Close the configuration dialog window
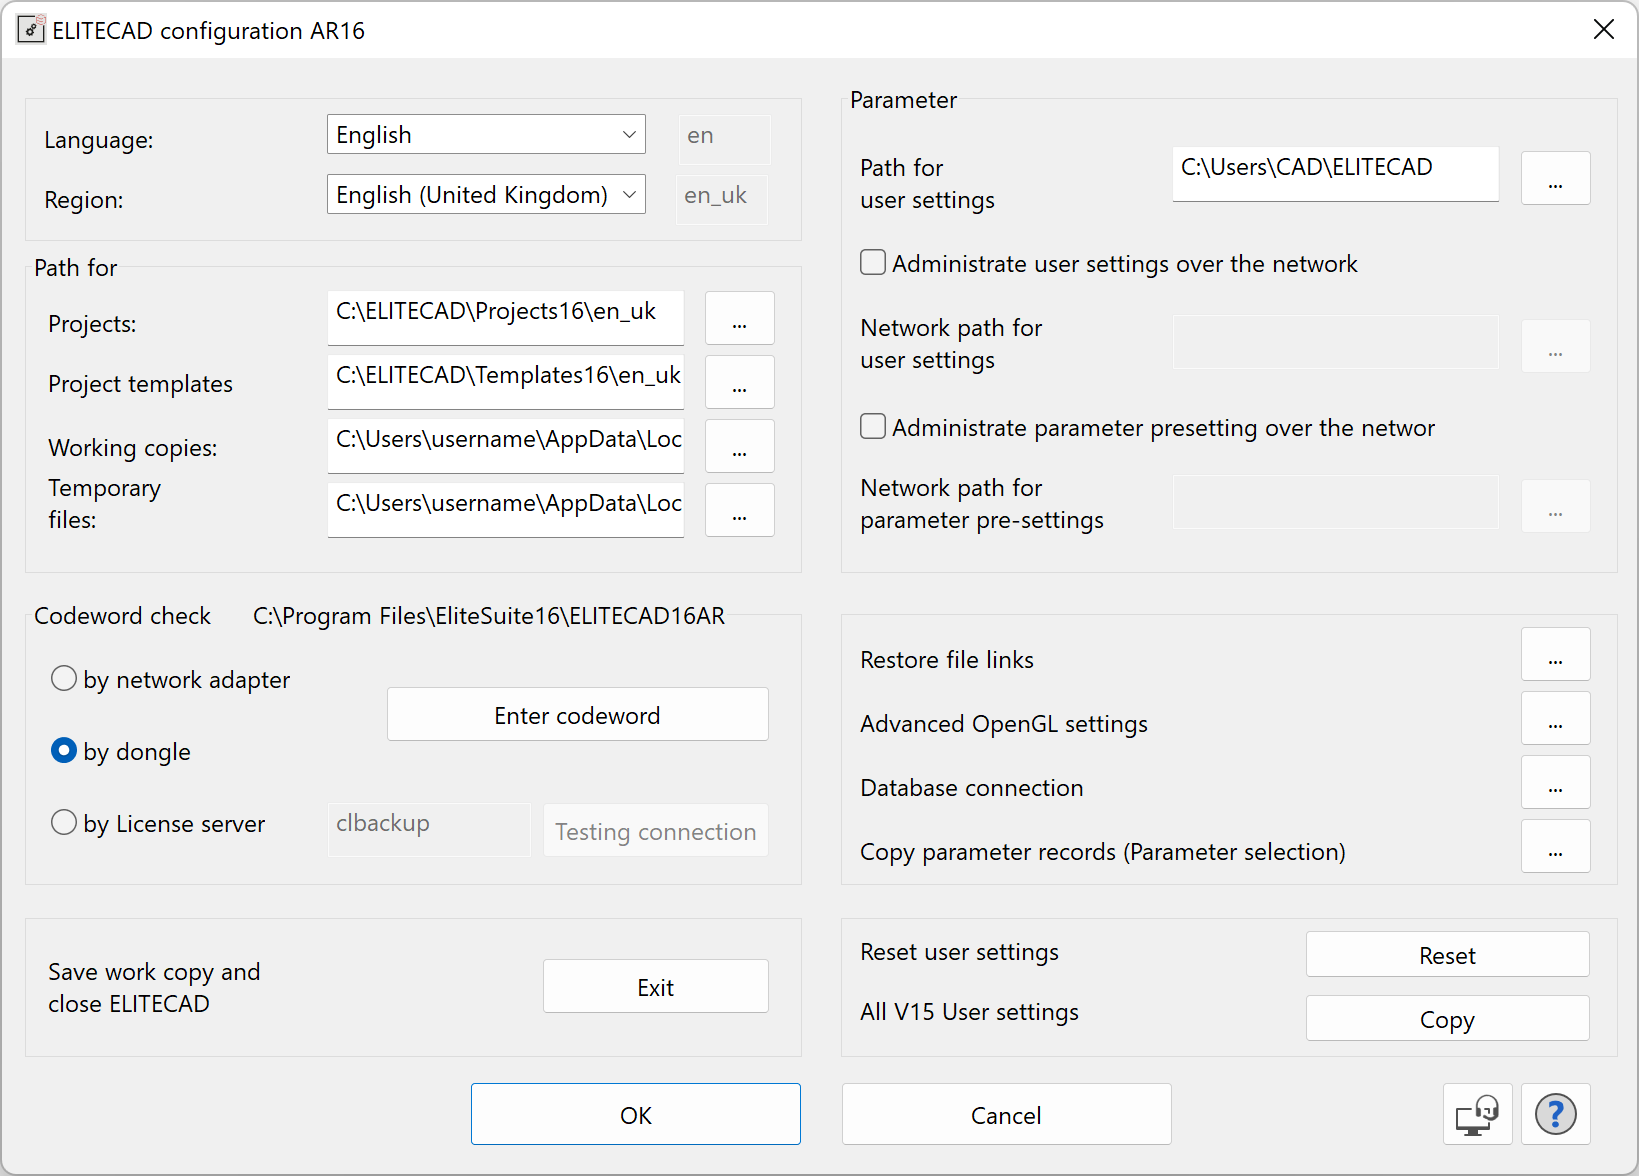Screen dimensions: 1639x1176 coord(1603,29)
